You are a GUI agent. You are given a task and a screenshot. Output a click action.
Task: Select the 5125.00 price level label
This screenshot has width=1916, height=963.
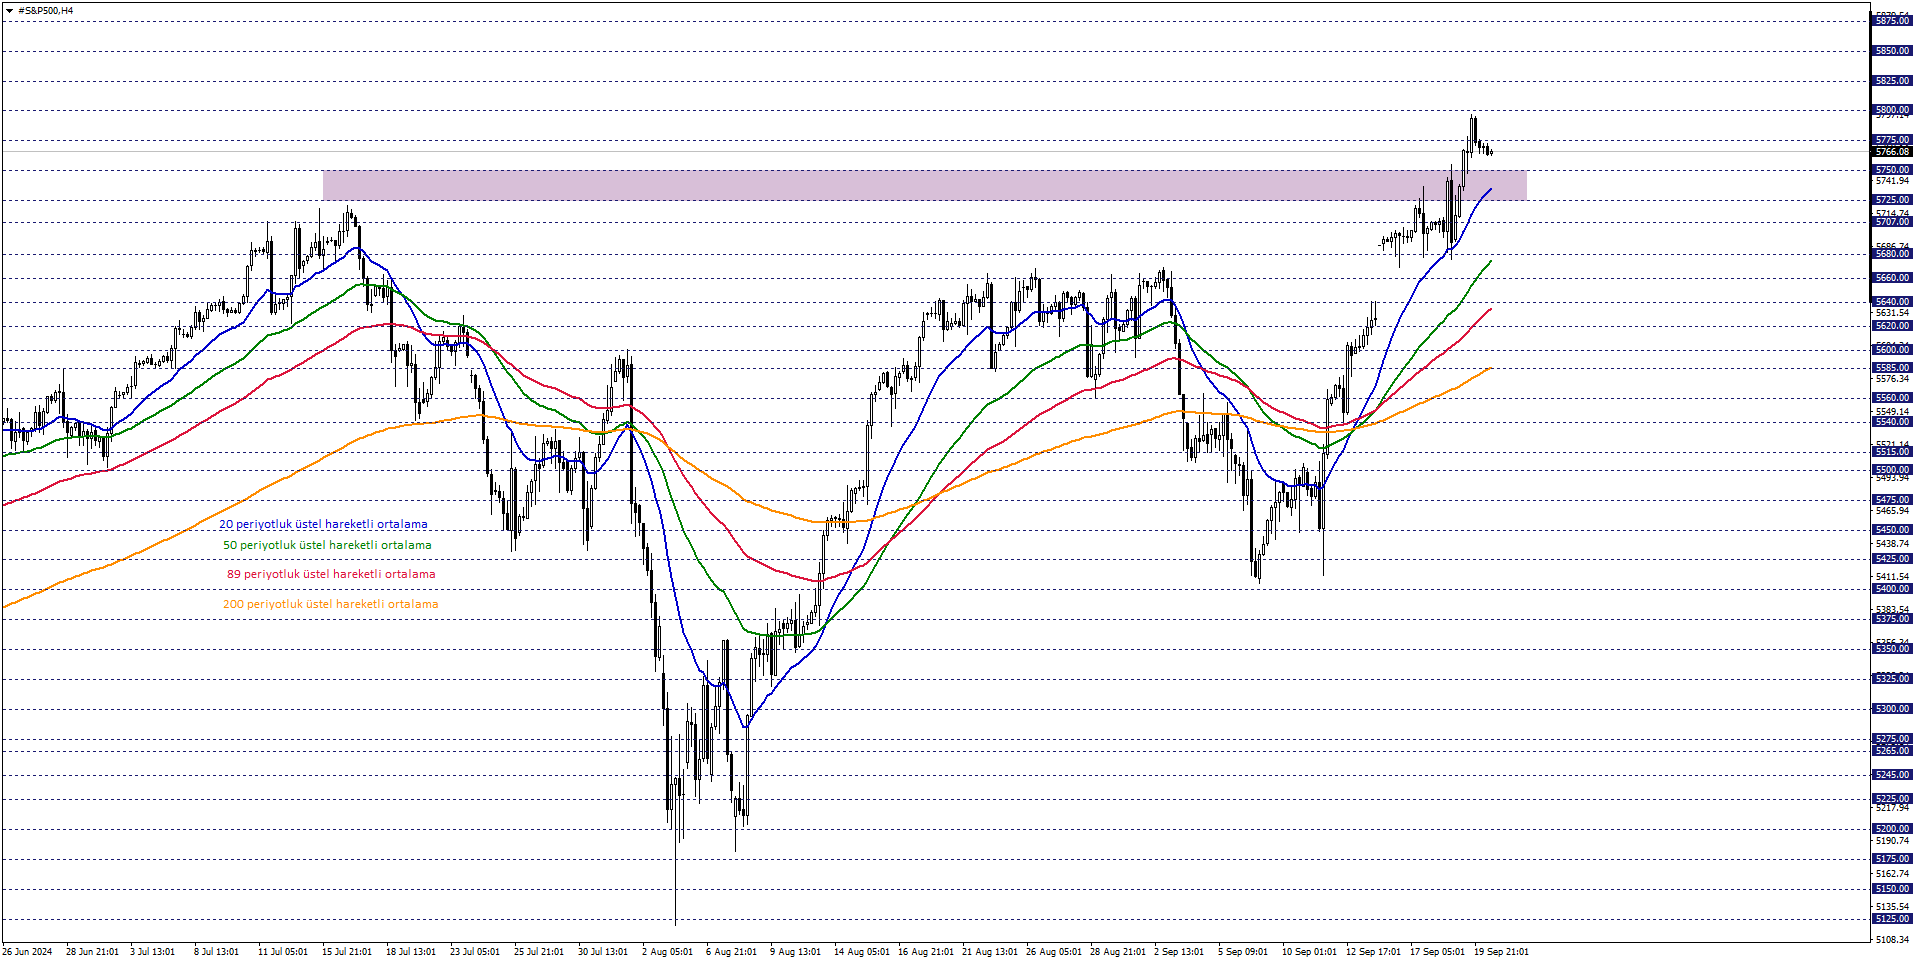[x=1892, y=919]
